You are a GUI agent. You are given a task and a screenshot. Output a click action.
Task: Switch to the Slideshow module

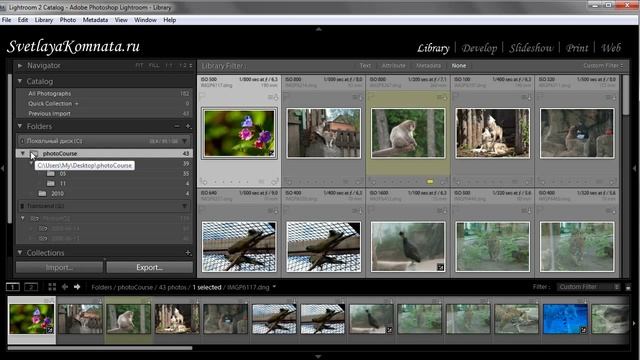tap(531, 48)
